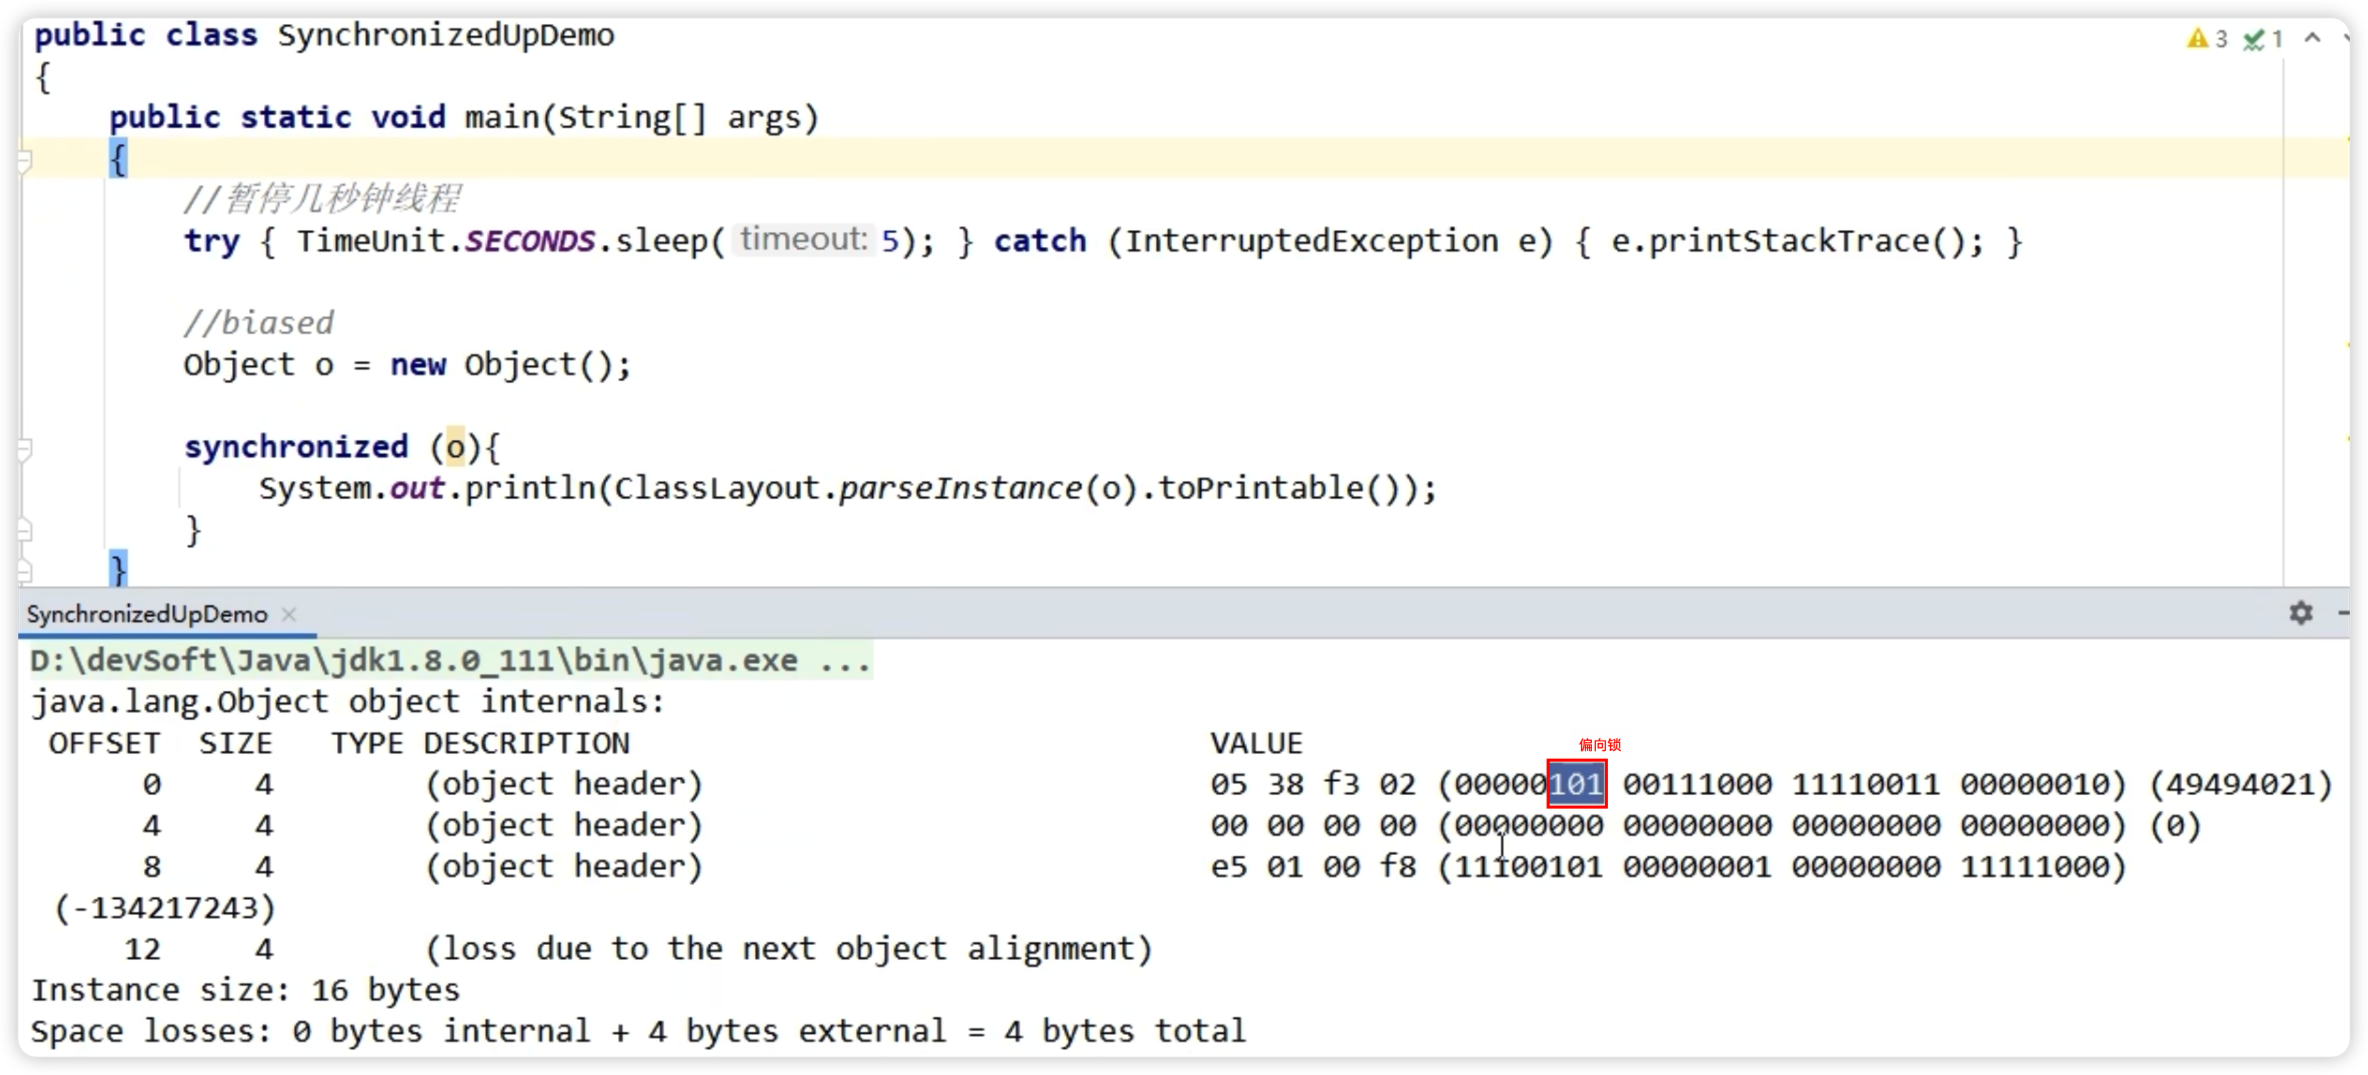The height and width of the screenshot is (1075, 2368).
Task: Click the yellow warnings indicator showing 3
Action: [2206, 38]
